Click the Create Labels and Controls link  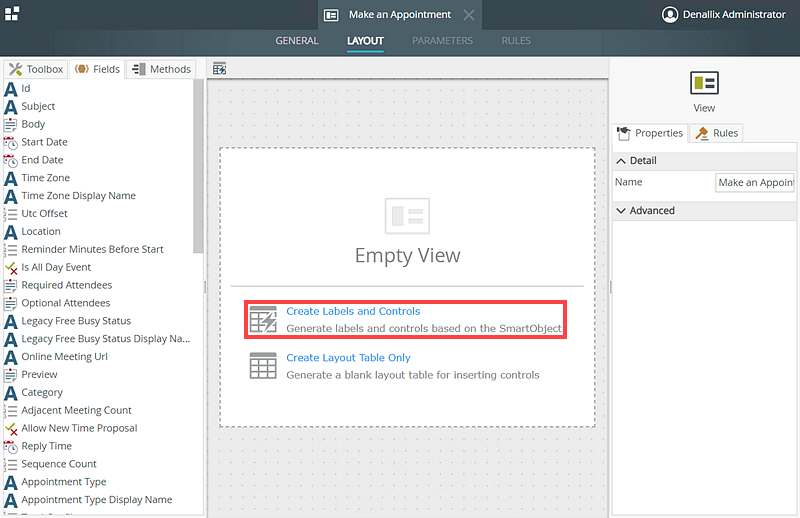[x=353, y=311]
